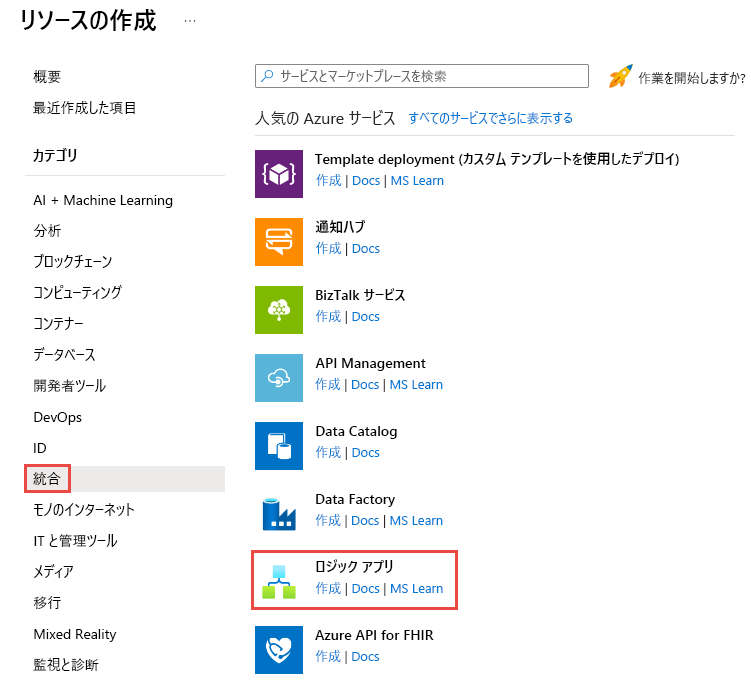The width and height of the screenshot is (751, 681).
Task: Select the DevOps category
Action: click(x=57, y=417)
